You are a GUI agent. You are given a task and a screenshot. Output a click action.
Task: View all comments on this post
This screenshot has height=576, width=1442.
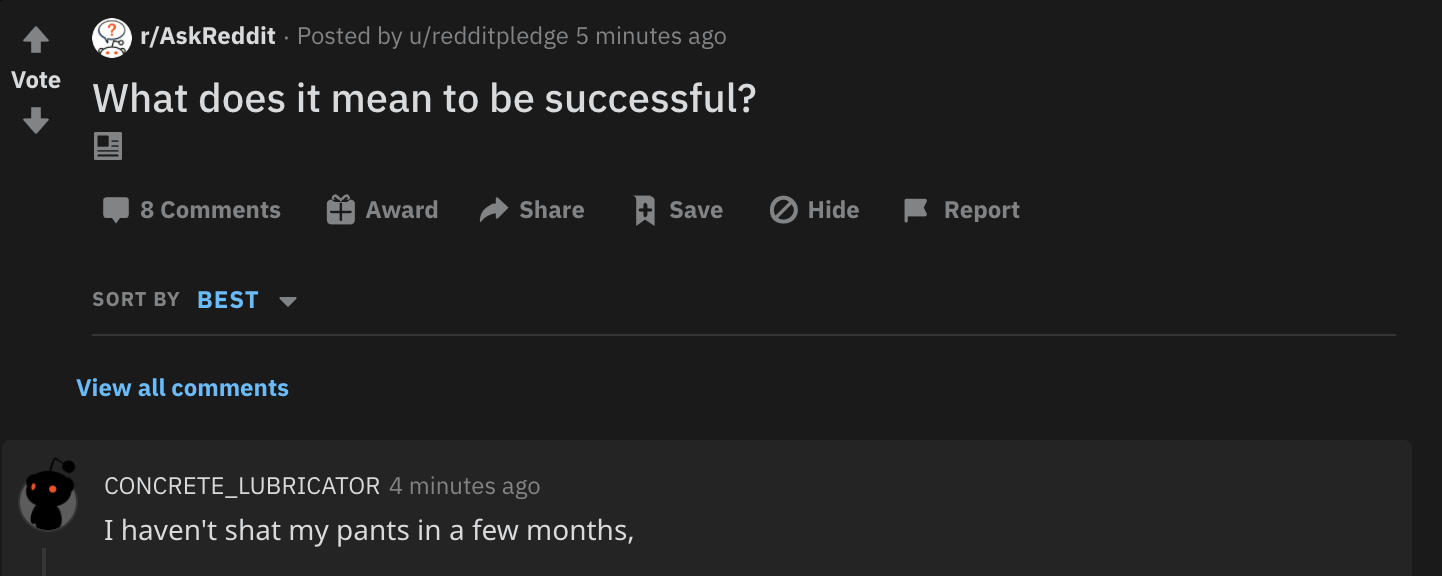tap(182, 387)
